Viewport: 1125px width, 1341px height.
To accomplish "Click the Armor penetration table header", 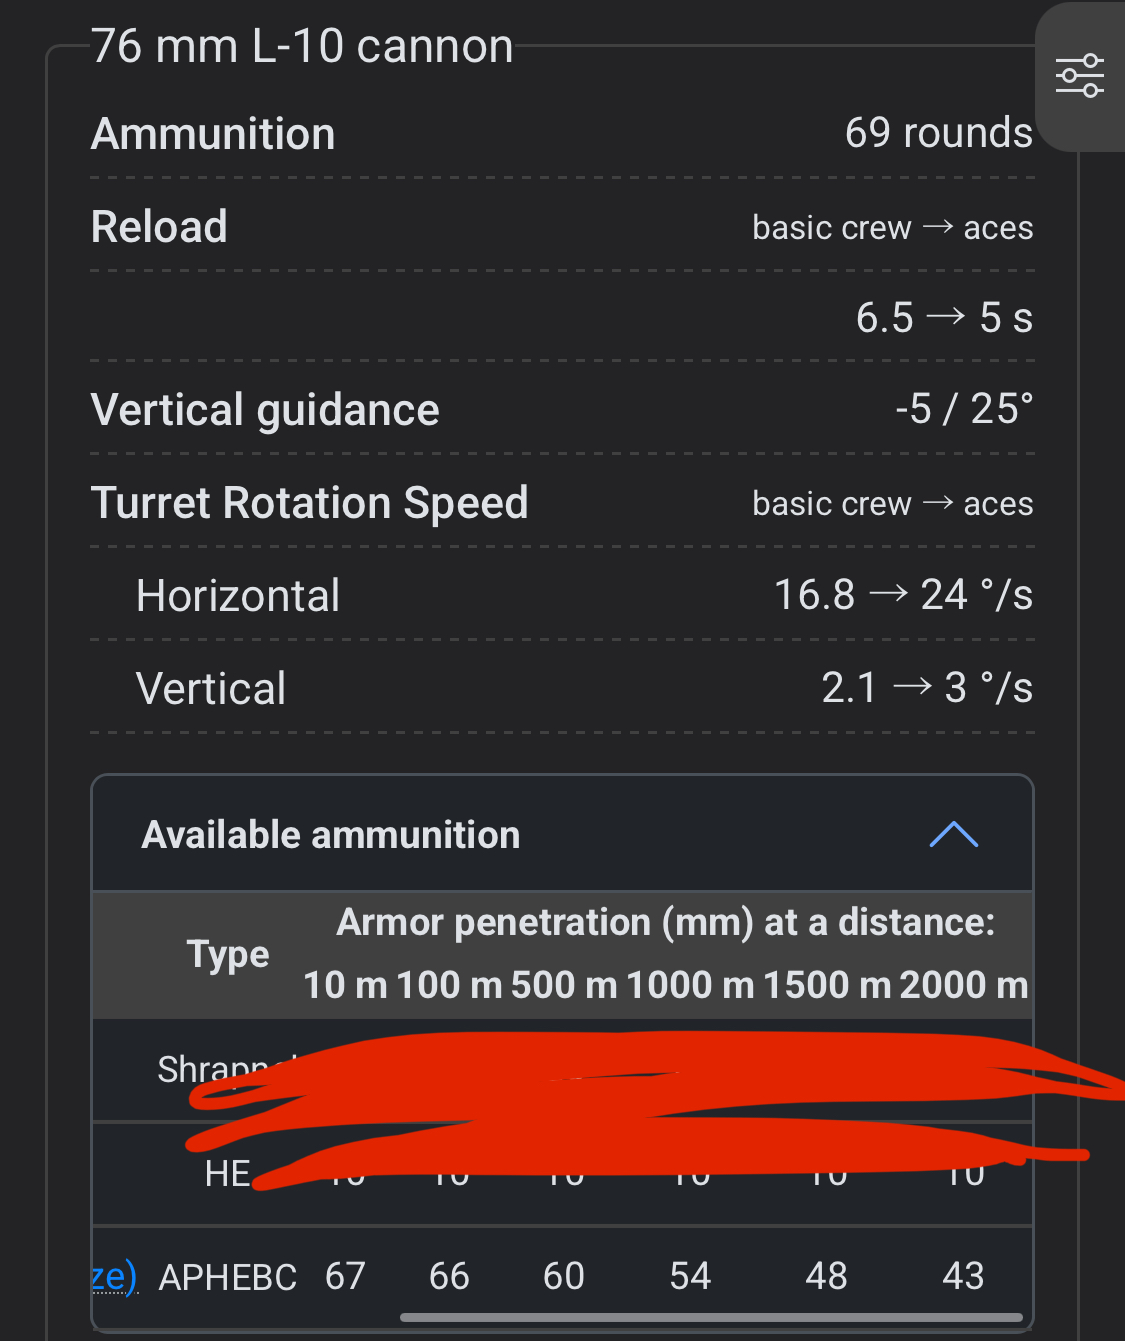I will 665,922.
